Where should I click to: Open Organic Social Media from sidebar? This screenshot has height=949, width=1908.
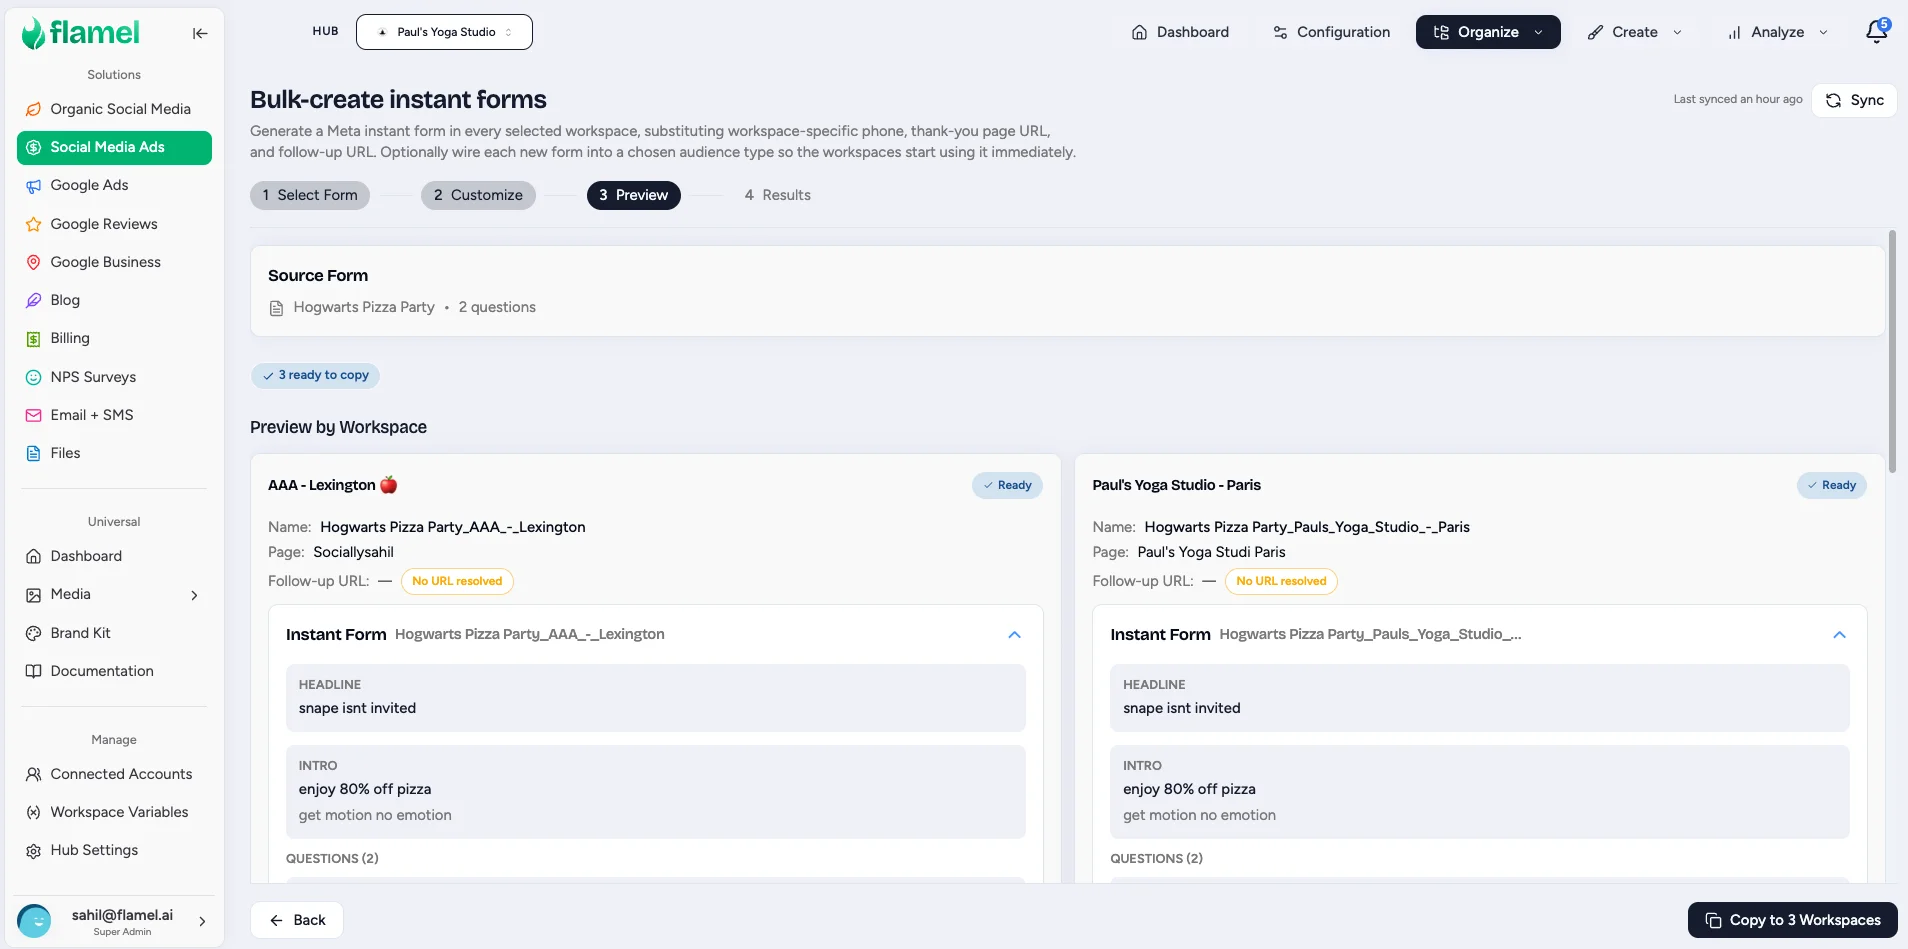tap(114, 109)
